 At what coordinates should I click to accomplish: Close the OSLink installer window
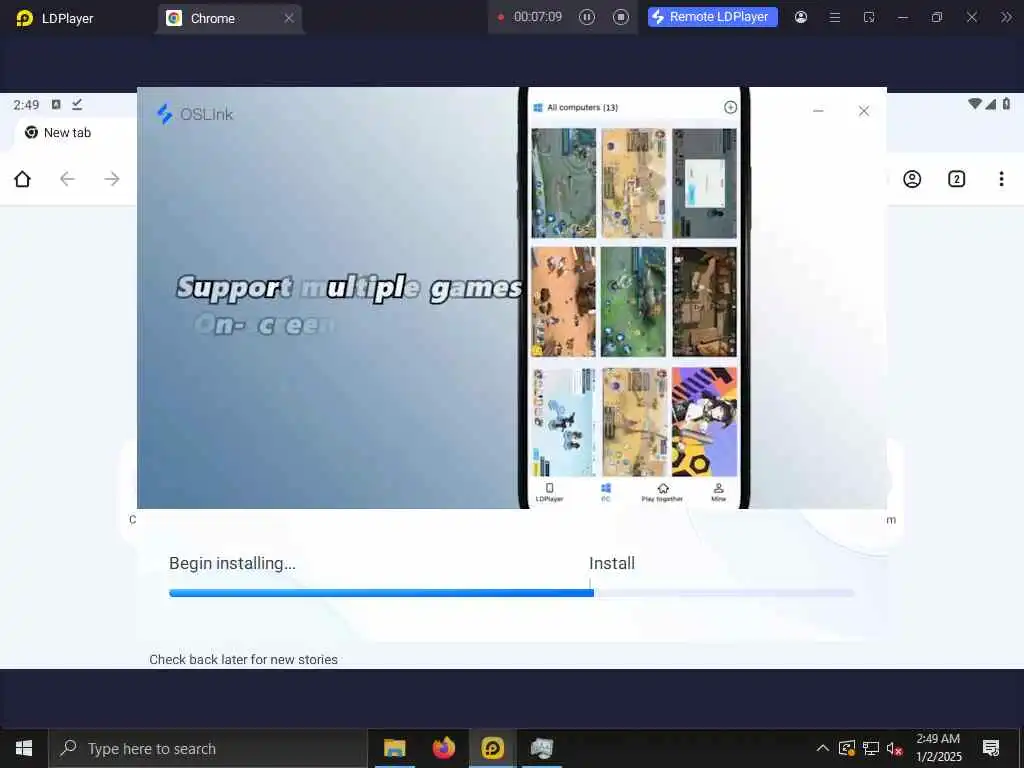click(x=863, y=111)
